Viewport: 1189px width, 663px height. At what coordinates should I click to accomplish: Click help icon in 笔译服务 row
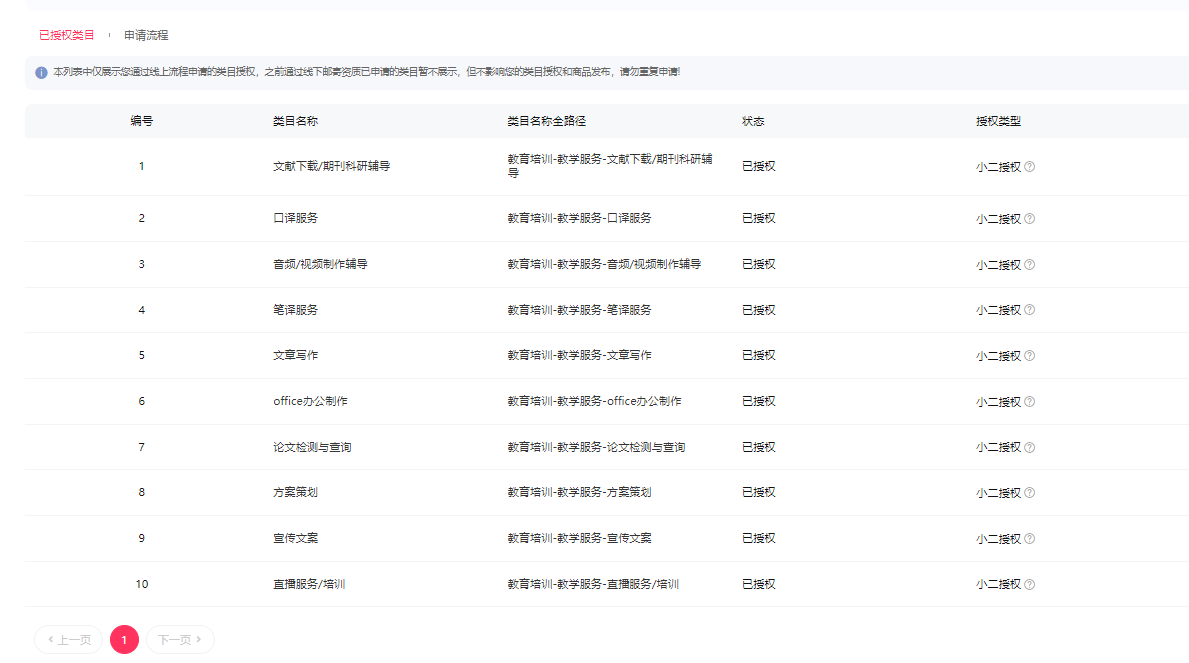click(1030, 310)
